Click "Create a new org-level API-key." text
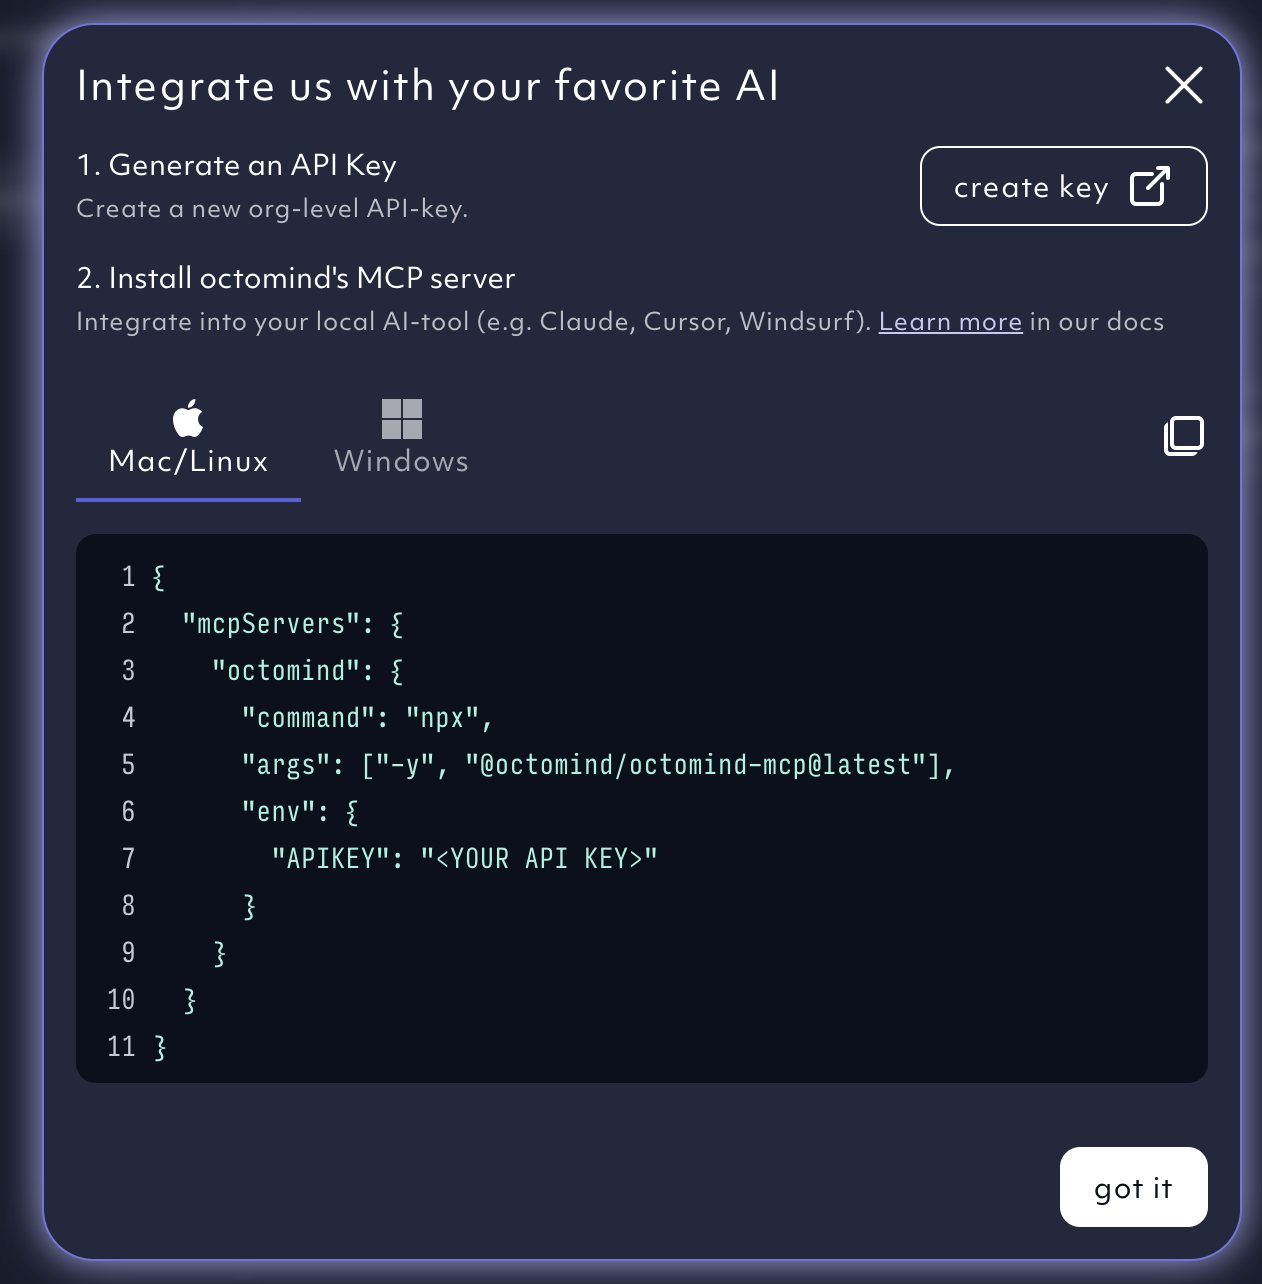The height and width of the screenshot is (1284, 1262). (272, 209)
